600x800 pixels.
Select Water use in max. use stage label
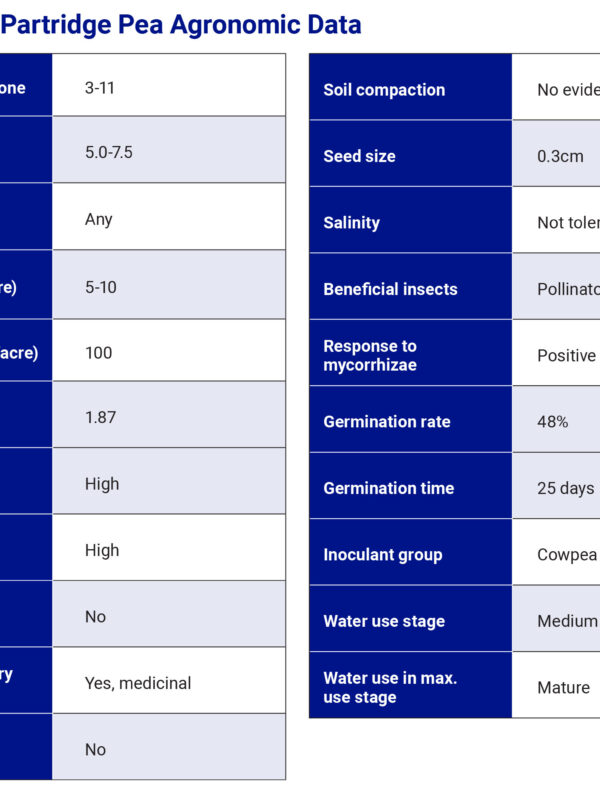390,687
